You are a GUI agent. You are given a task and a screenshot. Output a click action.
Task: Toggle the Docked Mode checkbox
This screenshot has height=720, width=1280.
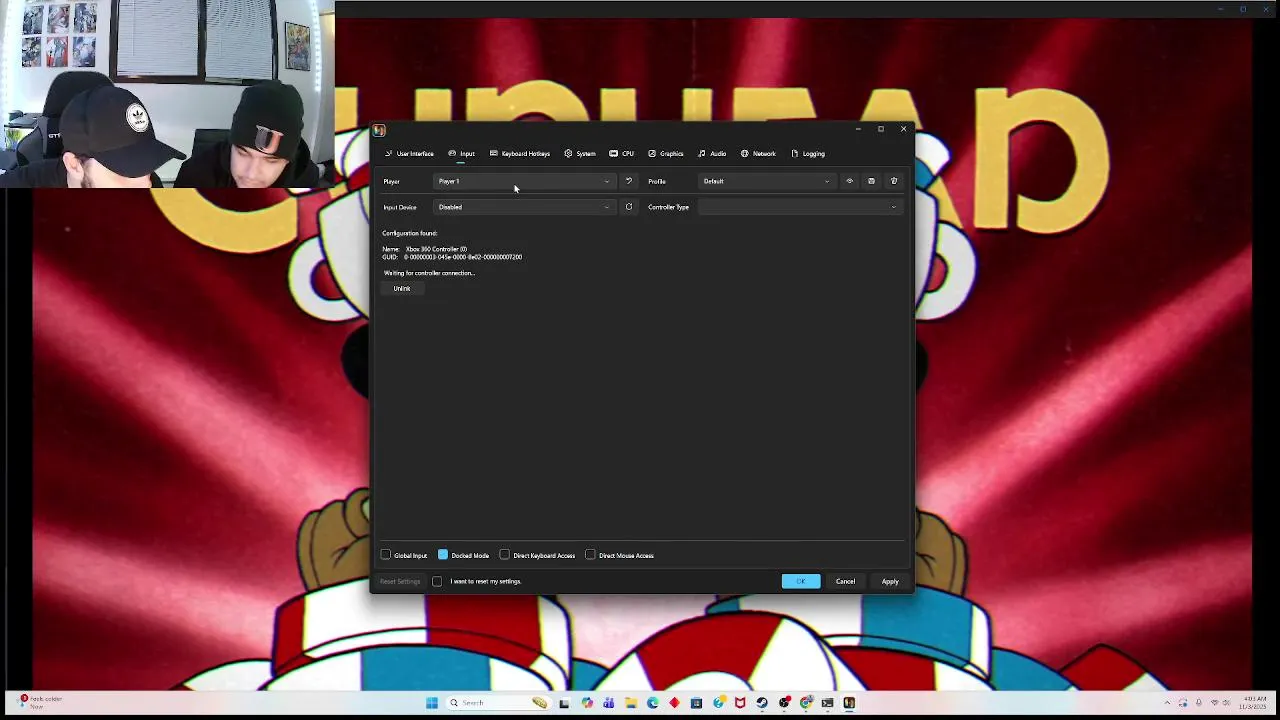[443, 555]
